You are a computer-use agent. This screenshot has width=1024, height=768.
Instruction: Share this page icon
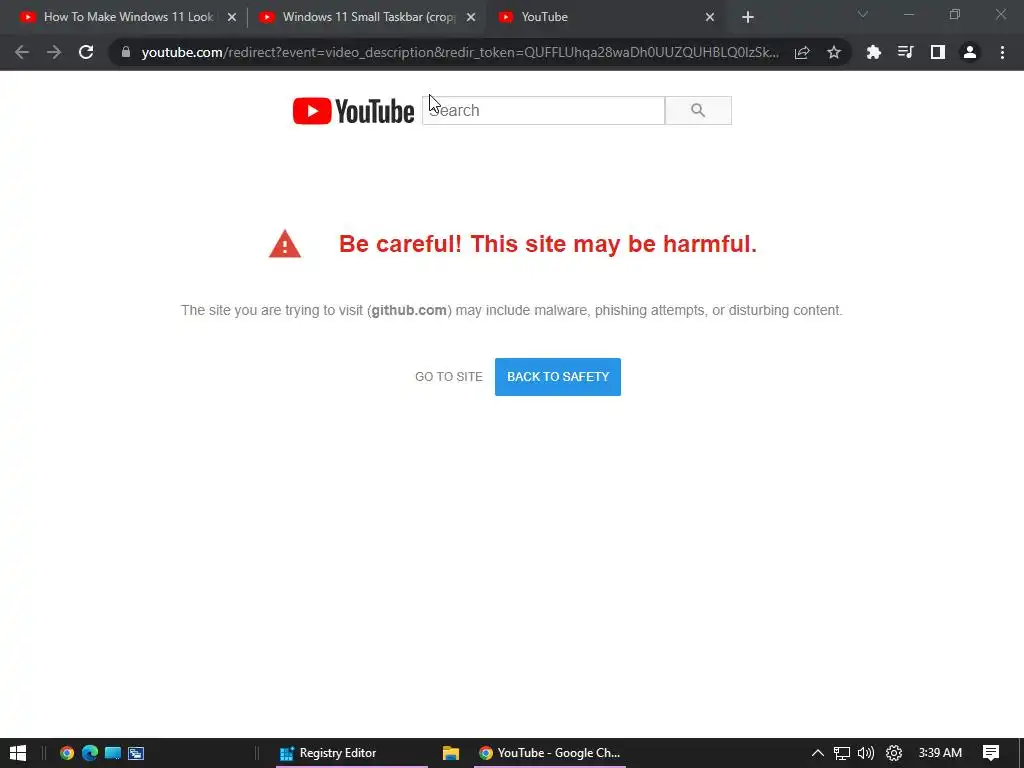click(802, 52)
